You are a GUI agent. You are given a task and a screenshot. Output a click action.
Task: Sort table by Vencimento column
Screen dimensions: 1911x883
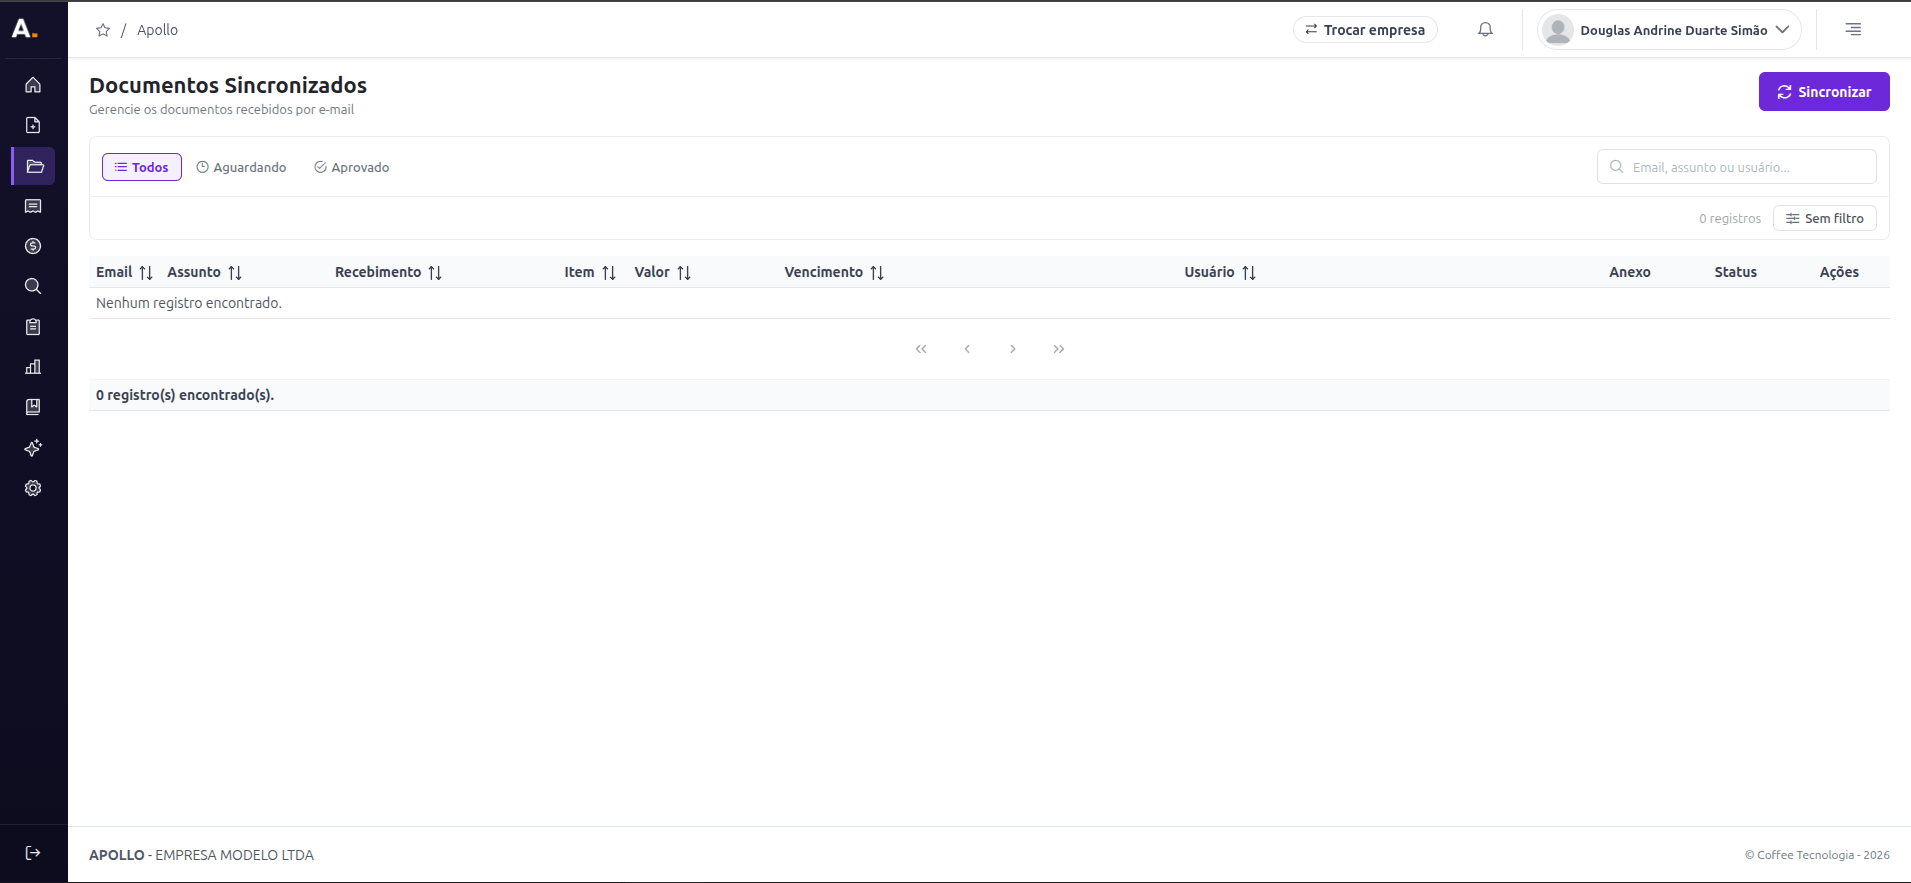877,272
